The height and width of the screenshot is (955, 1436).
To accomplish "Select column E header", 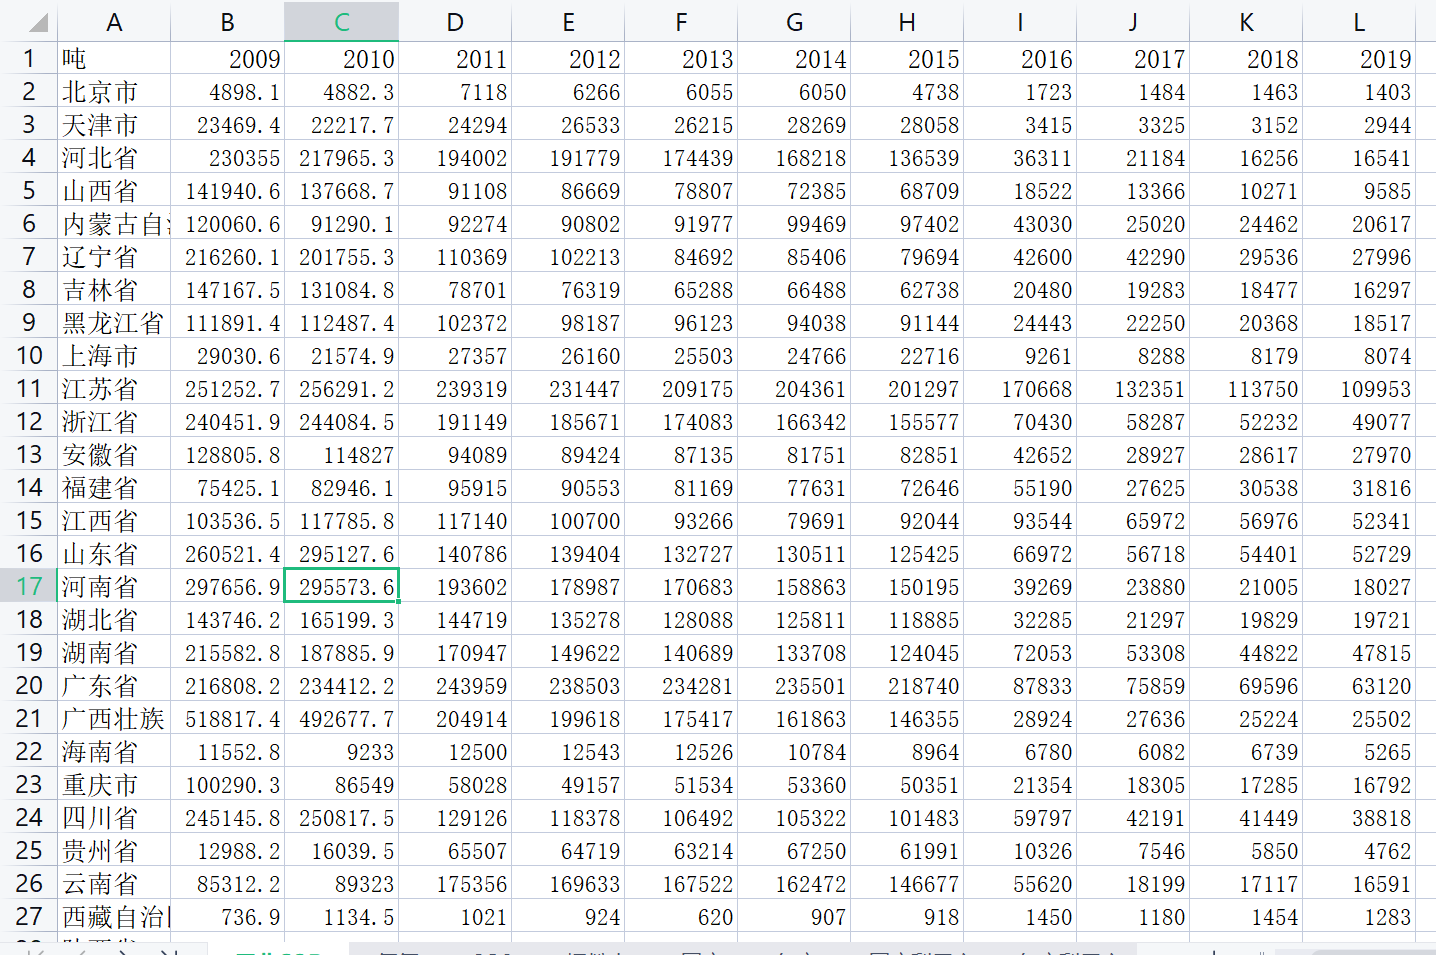I will coord(568,22).
